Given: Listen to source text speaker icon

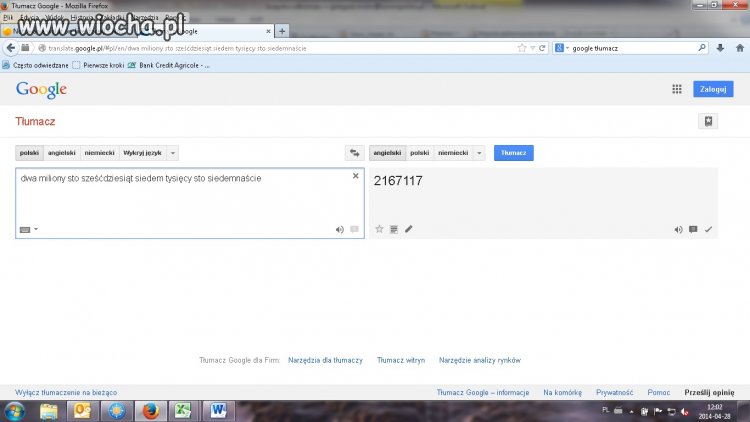Looking at the screenshot, I should click(x=340, y=230).
